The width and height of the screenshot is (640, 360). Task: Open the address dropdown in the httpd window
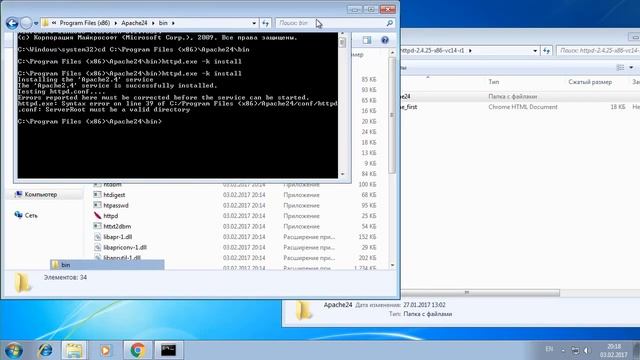(x=535, y=51)
